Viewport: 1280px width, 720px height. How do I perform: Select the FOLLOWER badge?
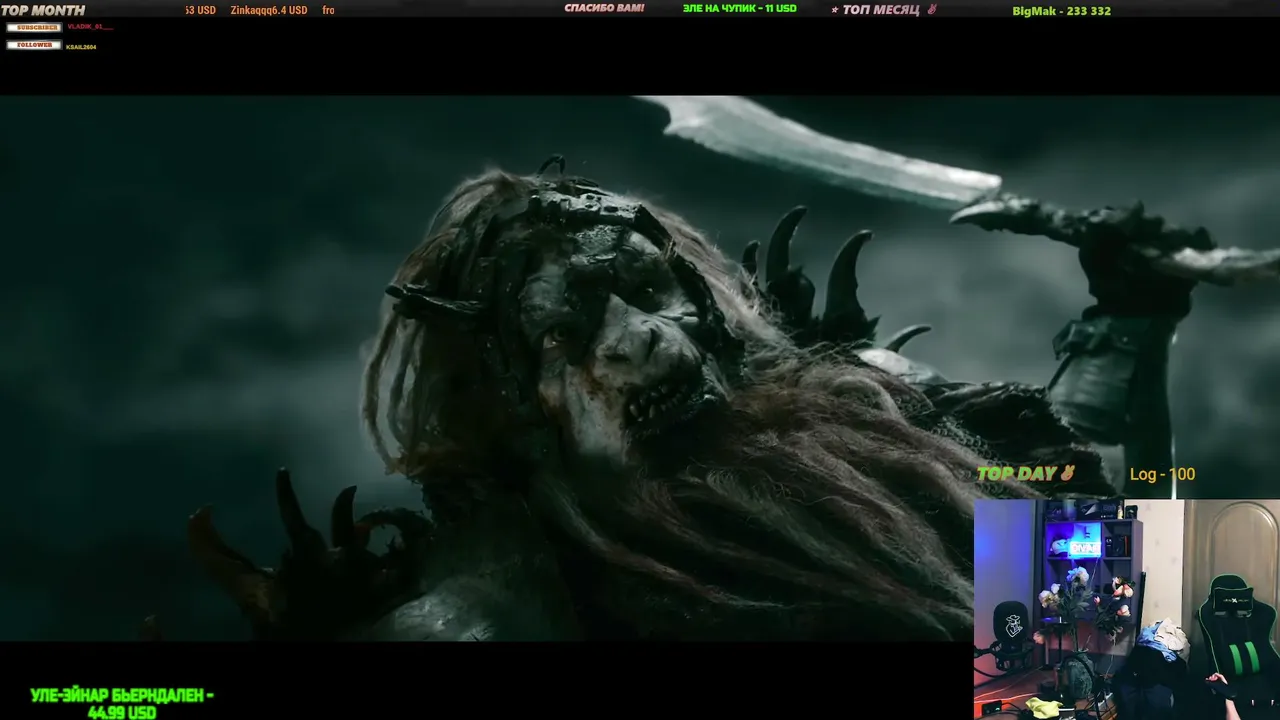(x=34, y=45)
